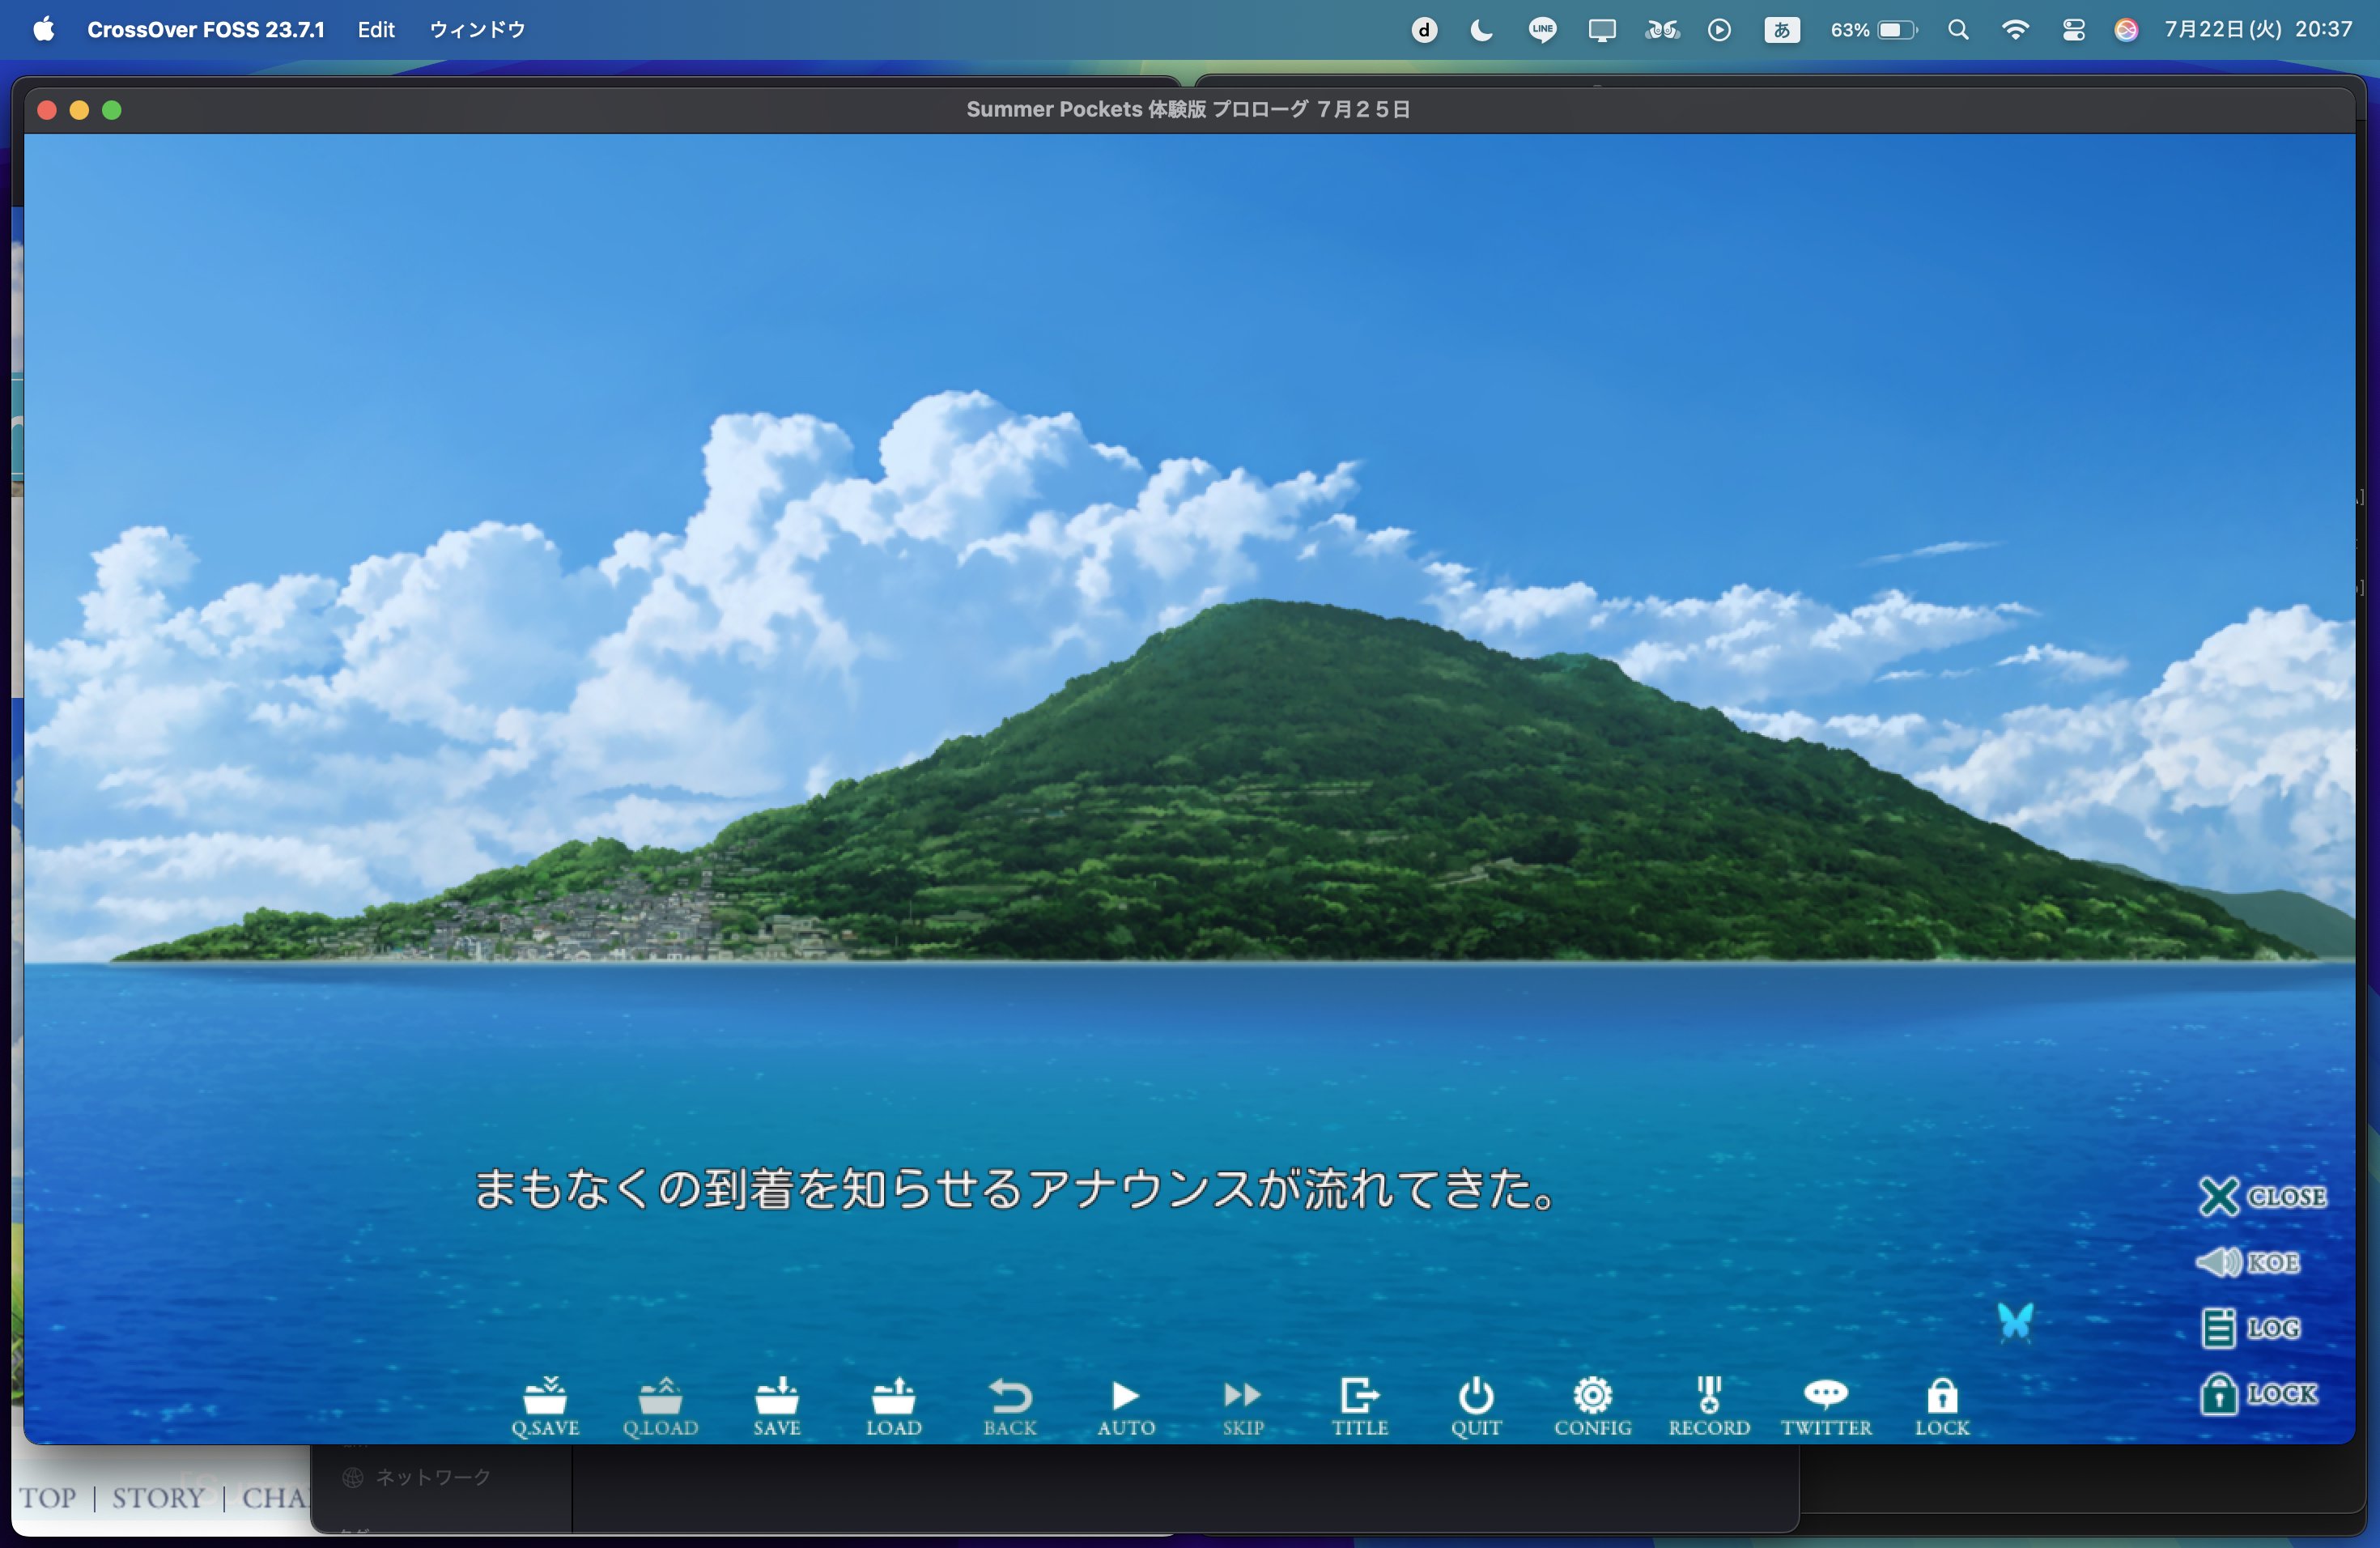Open the LOAD menu icon
Image resolution: width=2380 pixels, height=1548 pixels.
coord(893,1407)
